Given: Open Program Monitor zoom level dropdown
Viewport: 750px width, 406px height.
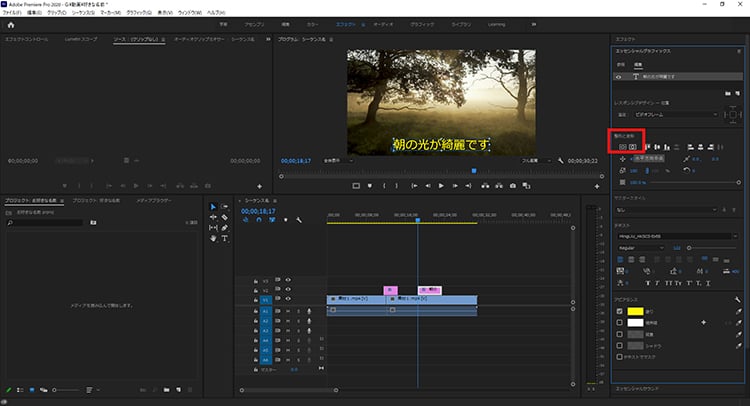Looking at the screenshot, I should point(338,161).
